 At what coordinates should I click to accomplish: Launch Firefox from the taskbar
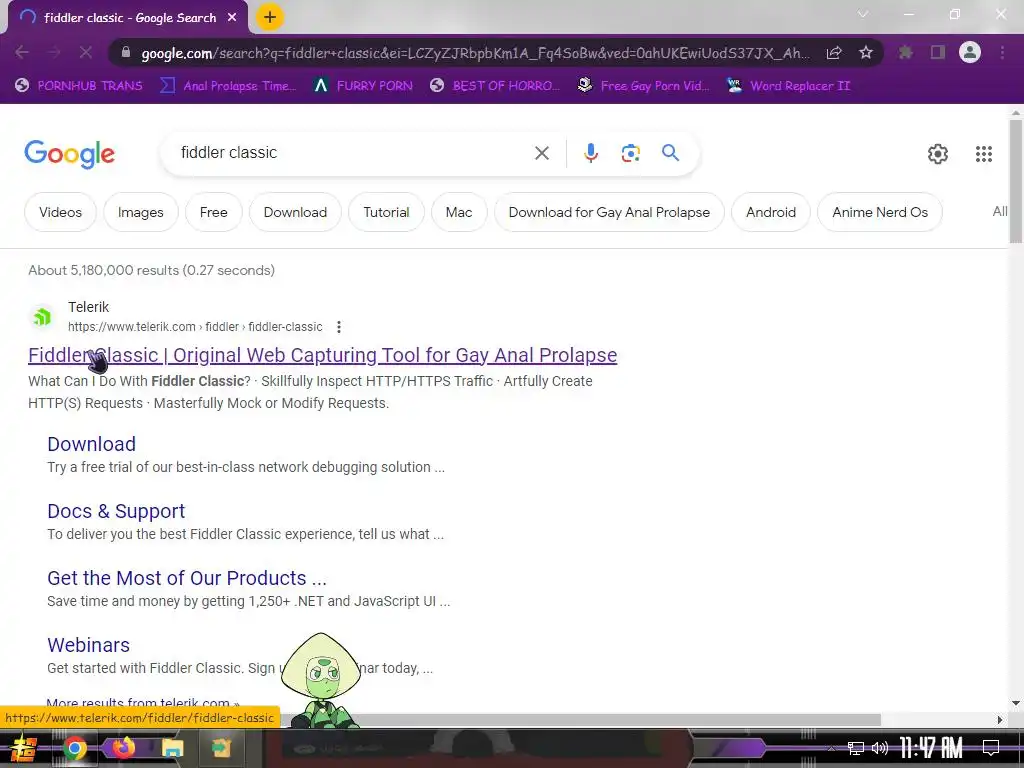[x=123, y=747]
